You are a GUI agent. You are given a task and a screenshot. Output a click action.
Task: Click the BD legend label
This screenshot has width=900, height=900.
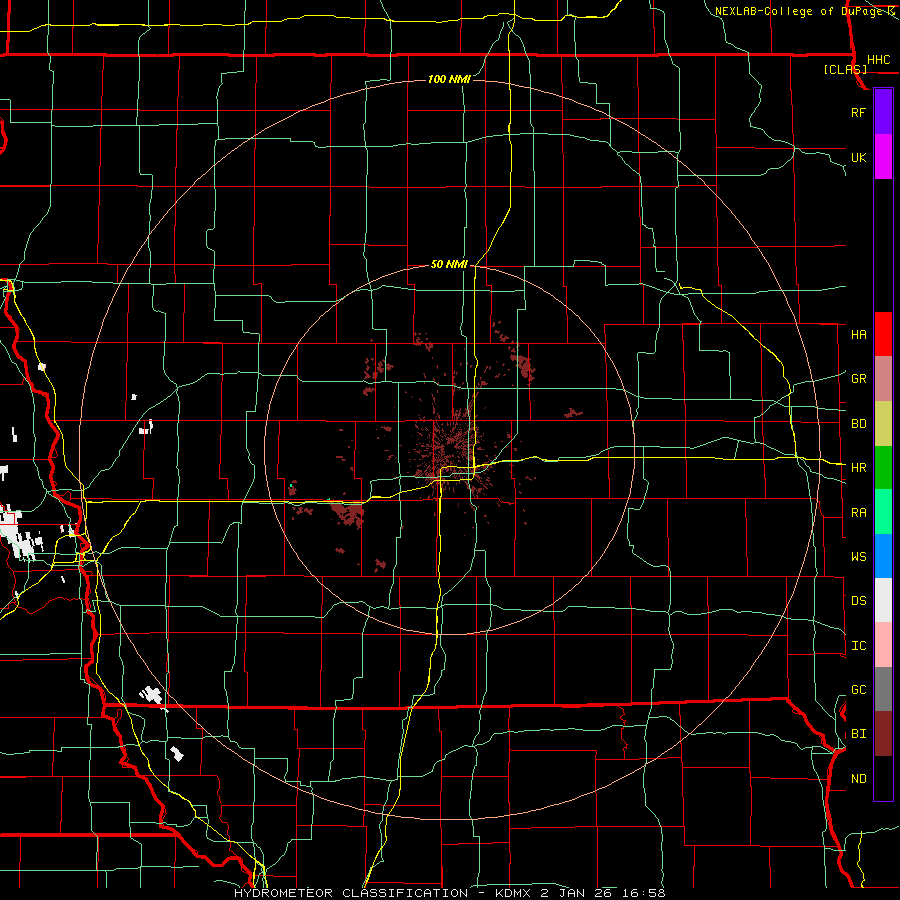pyautogui.click(x=858, y=424)
